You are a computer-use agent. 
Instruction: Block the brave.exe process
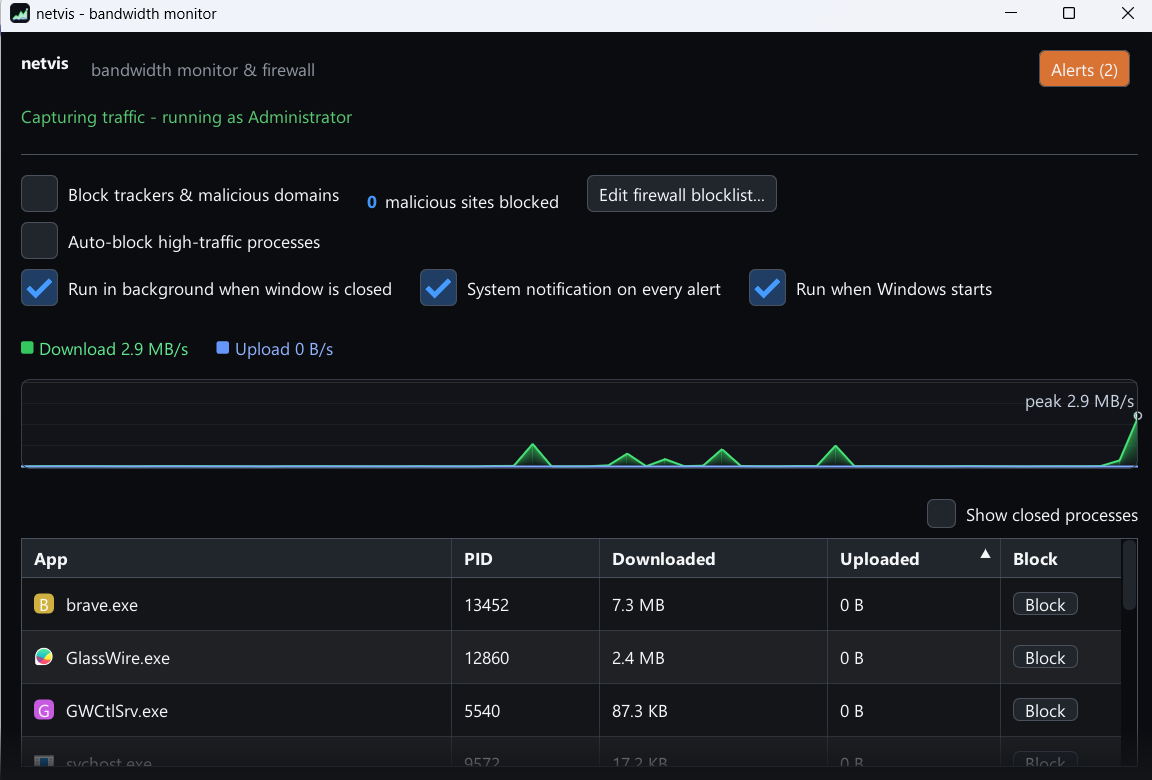point(1045,604)
